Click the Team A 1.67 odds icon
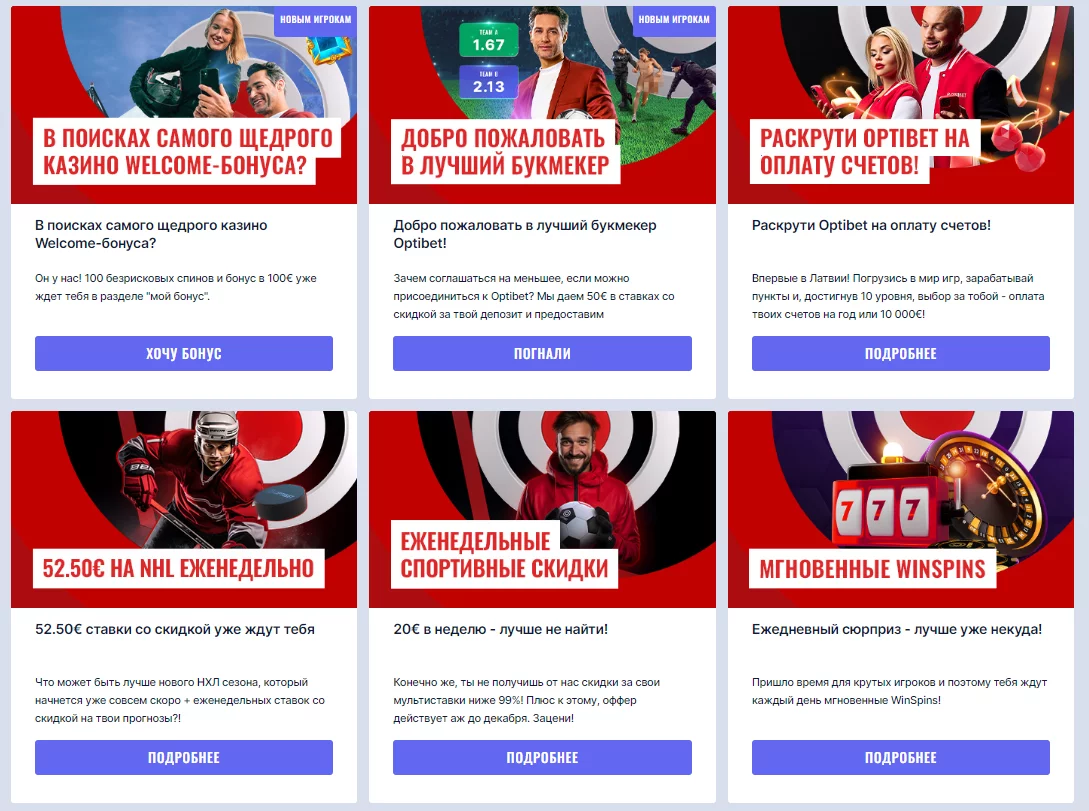Image resolution: width=1089 pixels, height=811 pixels. (x=488, y=41)
